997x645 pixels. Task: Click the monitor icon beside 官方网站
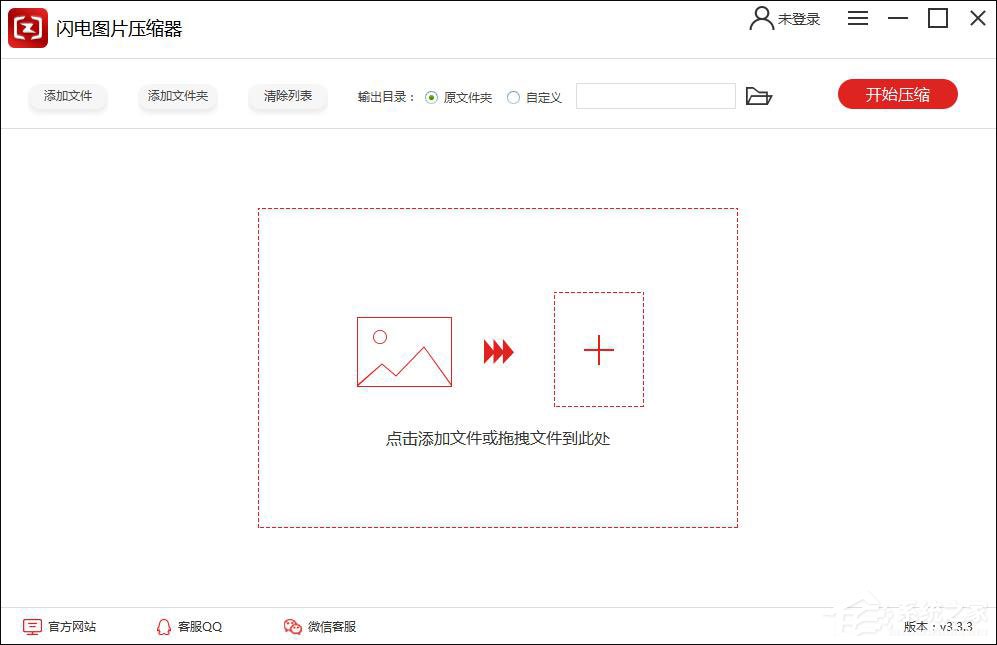coord(33,626)
